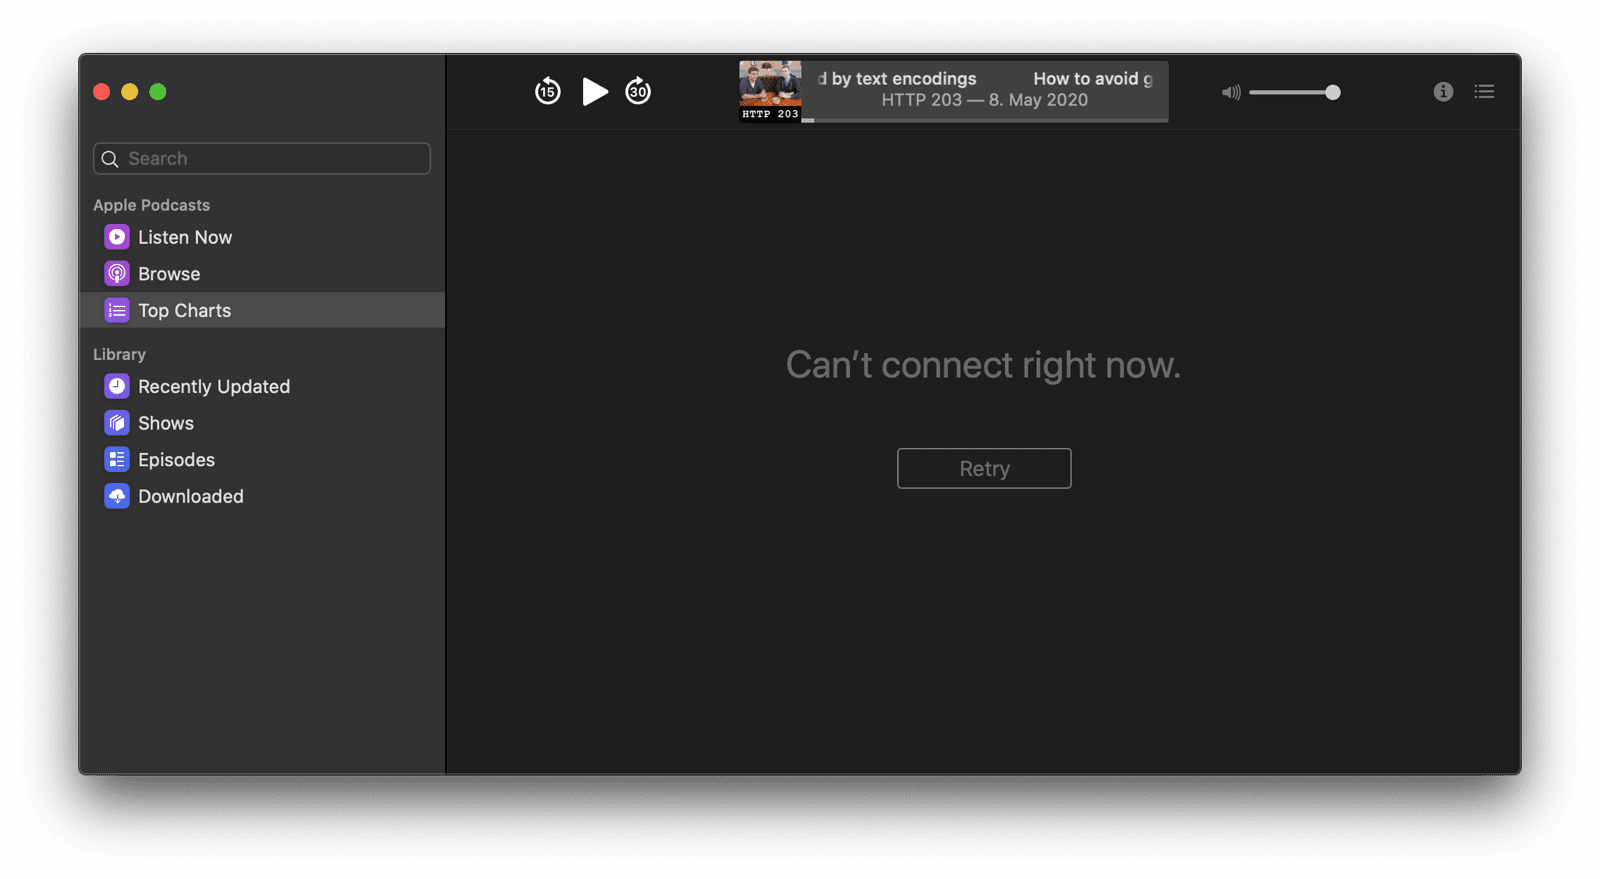This screenshot has width=1600, height=879.
Task: Go to Downloaded episodes
Action: click(x=190, y=497)
